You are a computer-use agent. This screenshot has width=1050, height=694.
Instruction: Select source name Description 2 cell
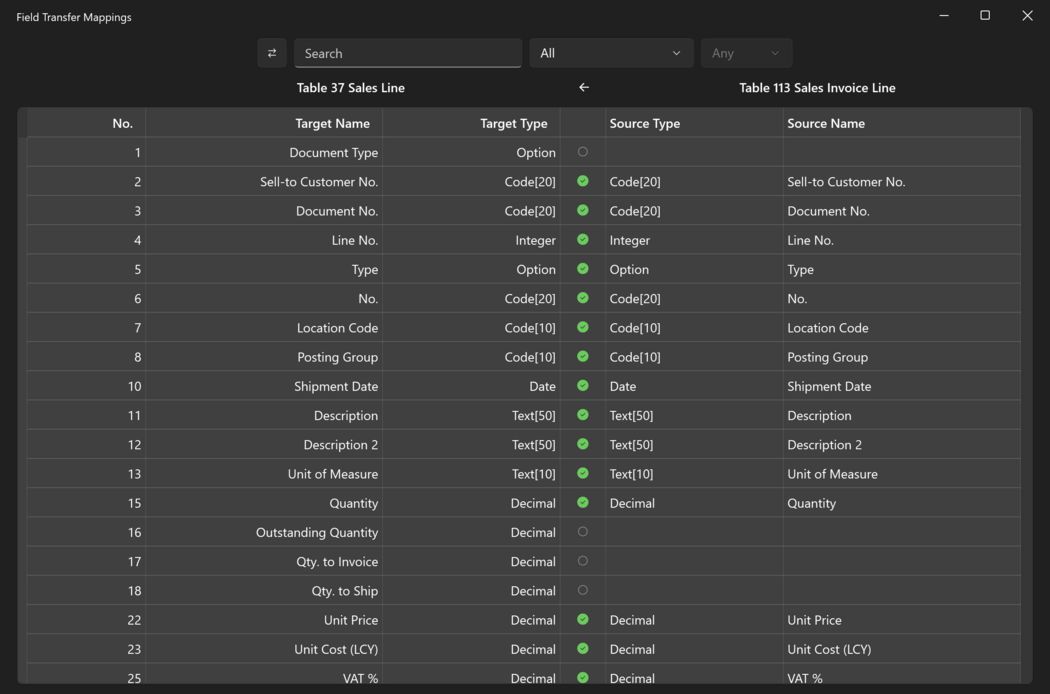click(x=902, y=445)
